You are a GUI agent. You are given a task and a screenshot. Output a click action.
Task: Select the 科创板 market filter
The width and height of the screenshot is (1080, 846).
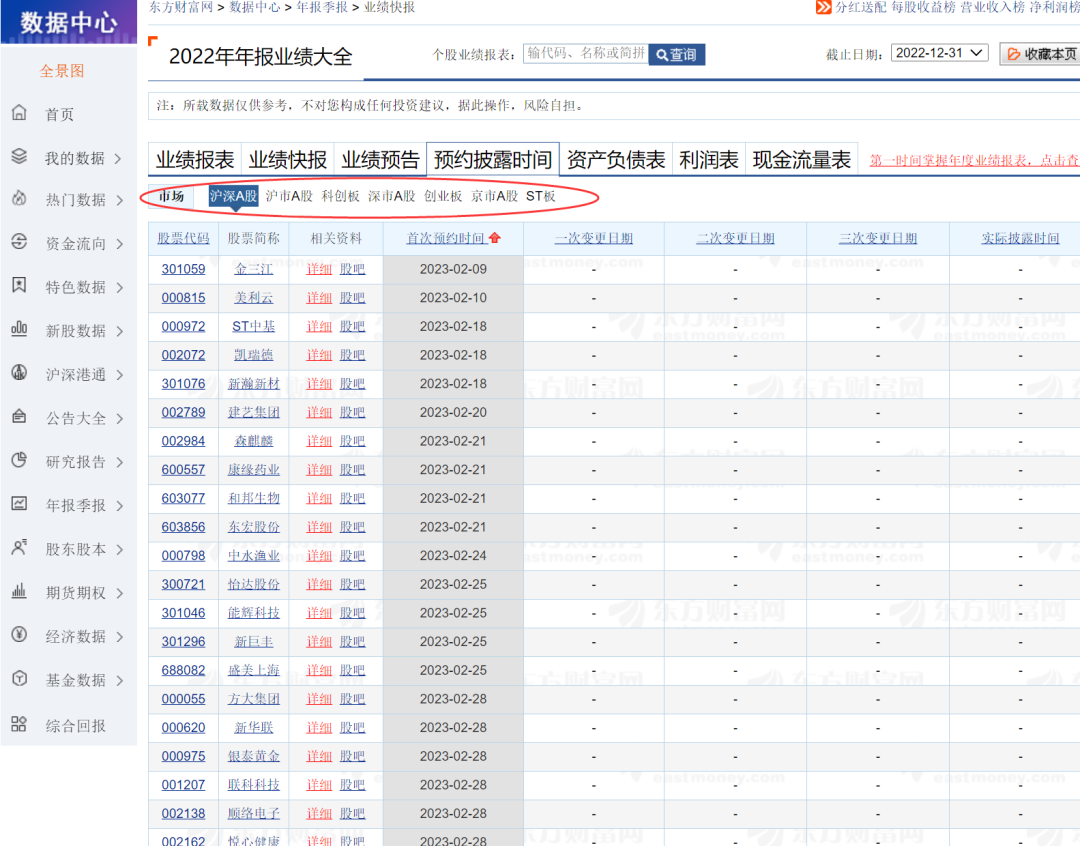point(340,196)
